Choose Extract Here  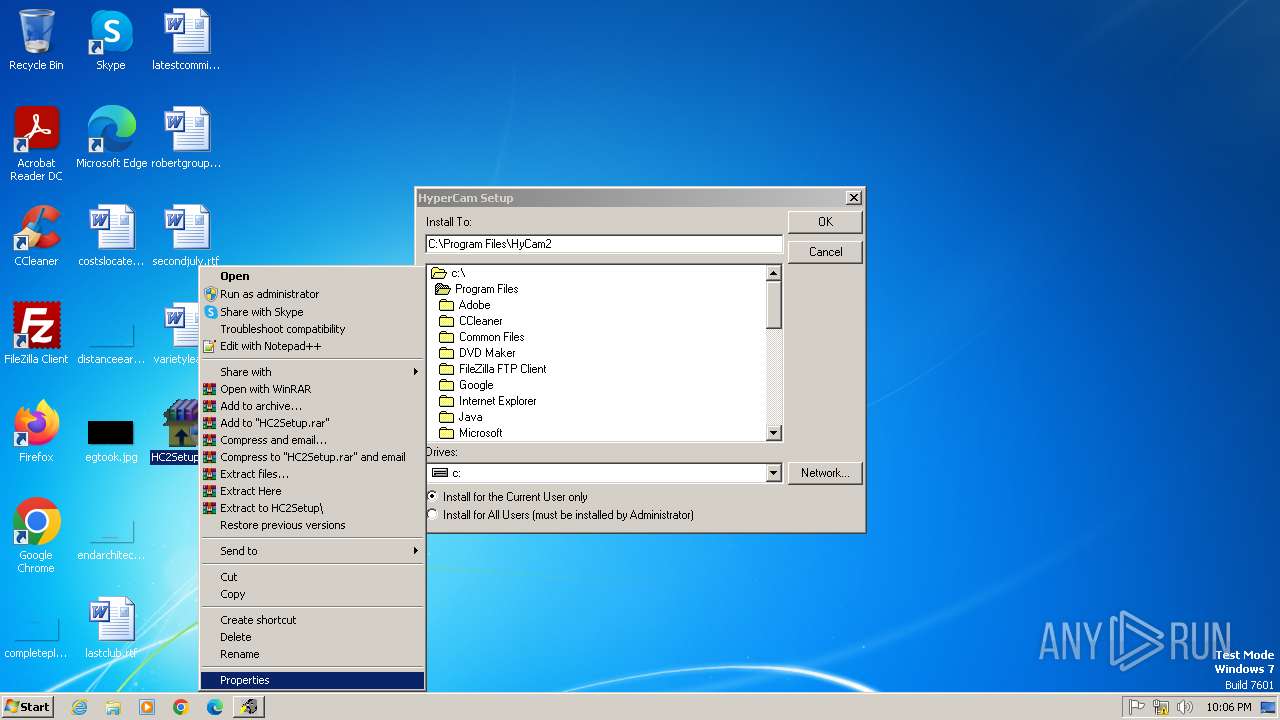pos(312,491)
